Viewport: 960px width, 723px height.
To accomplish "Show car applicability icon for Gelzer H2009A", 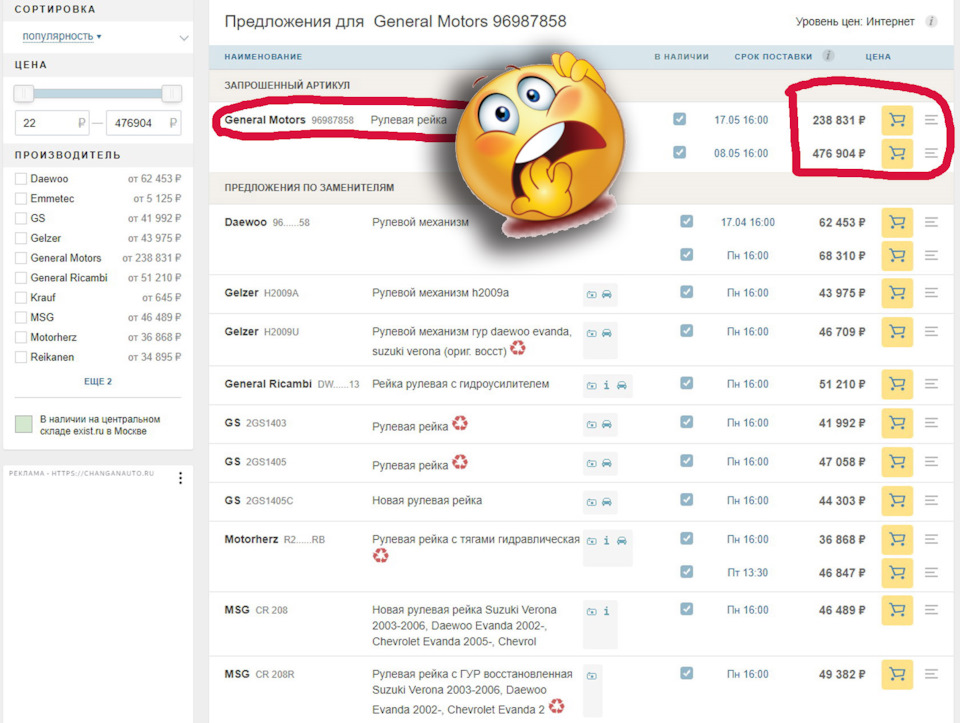I will 607,294.
